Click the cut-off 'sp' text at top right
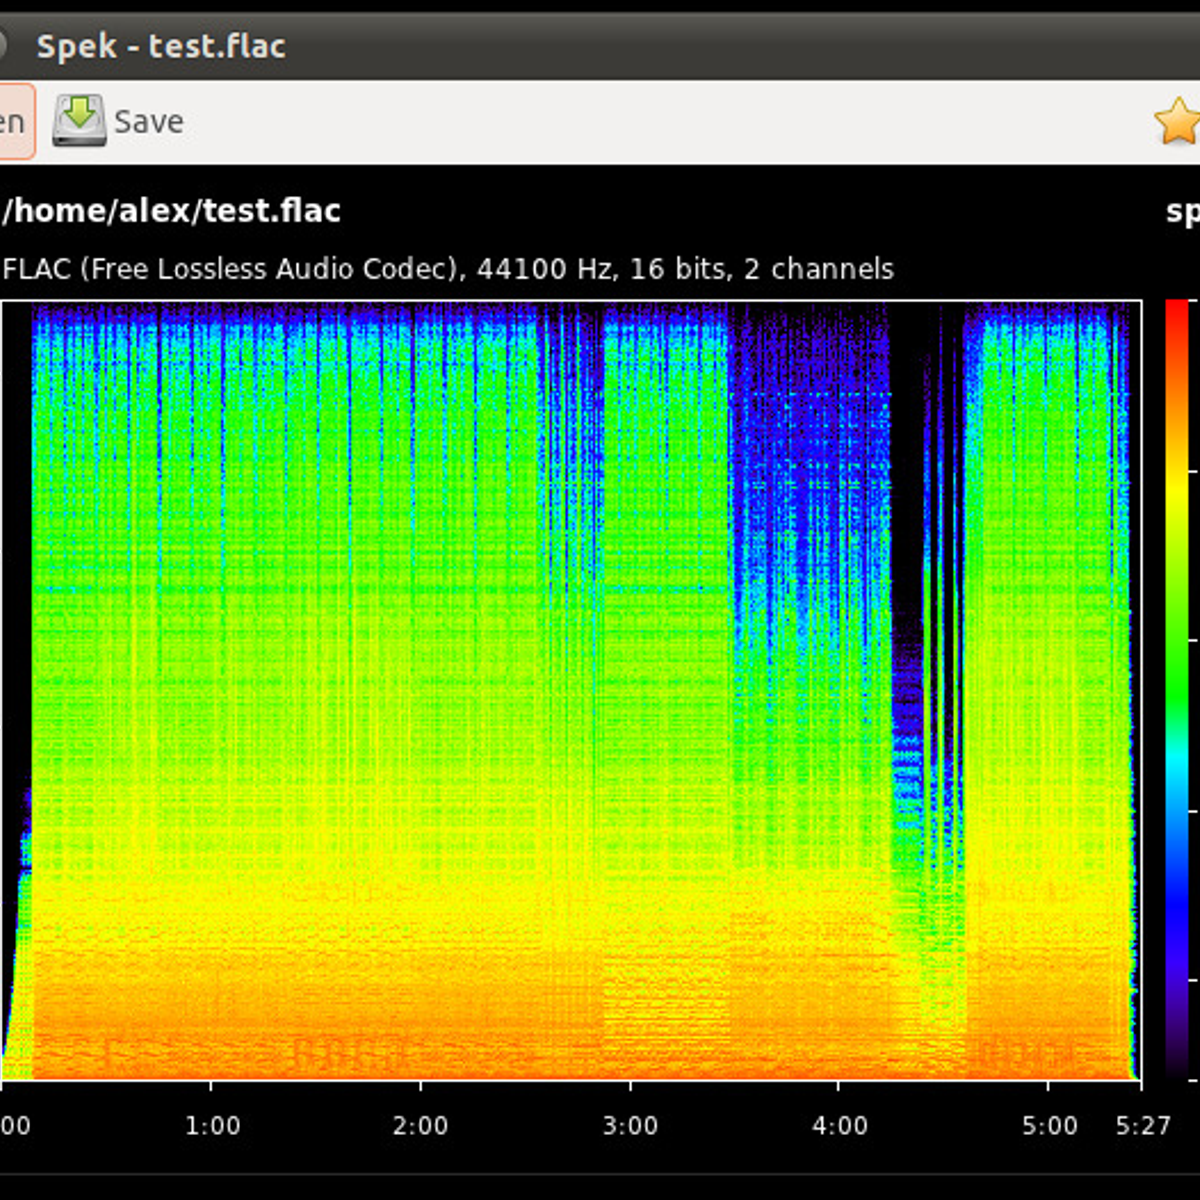The height and width of the screenshot is (1200, 1200). click(1183, 211)
